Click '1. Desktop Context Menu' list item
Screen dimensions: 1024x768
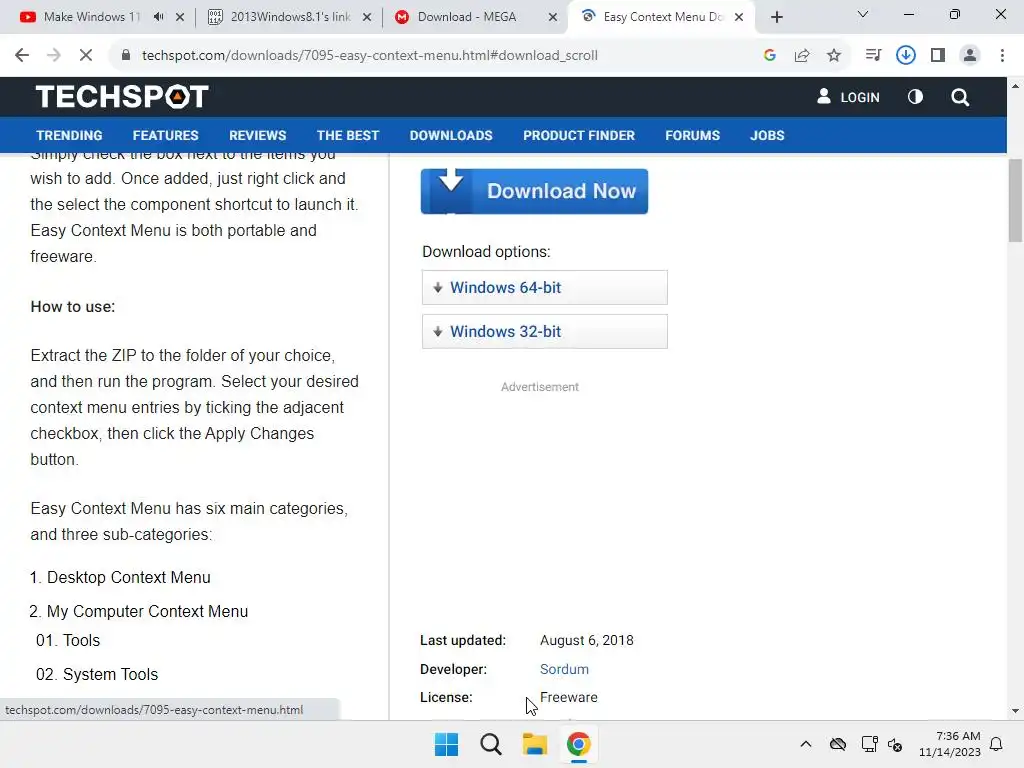pyautogui.click(x=120, y=577)
